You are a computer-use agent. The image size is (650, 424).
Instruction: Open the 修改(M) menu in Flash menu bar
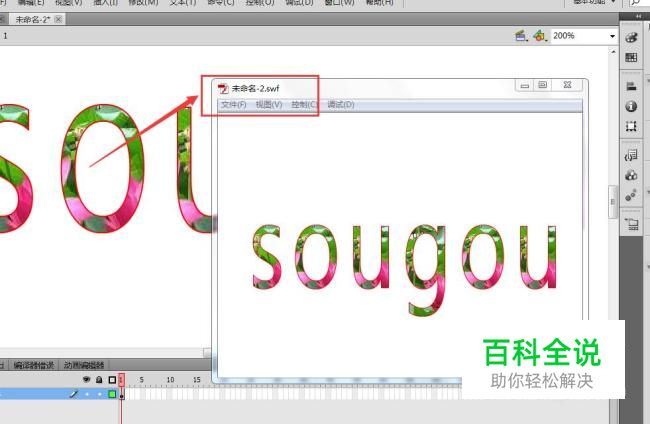[143, 2]
